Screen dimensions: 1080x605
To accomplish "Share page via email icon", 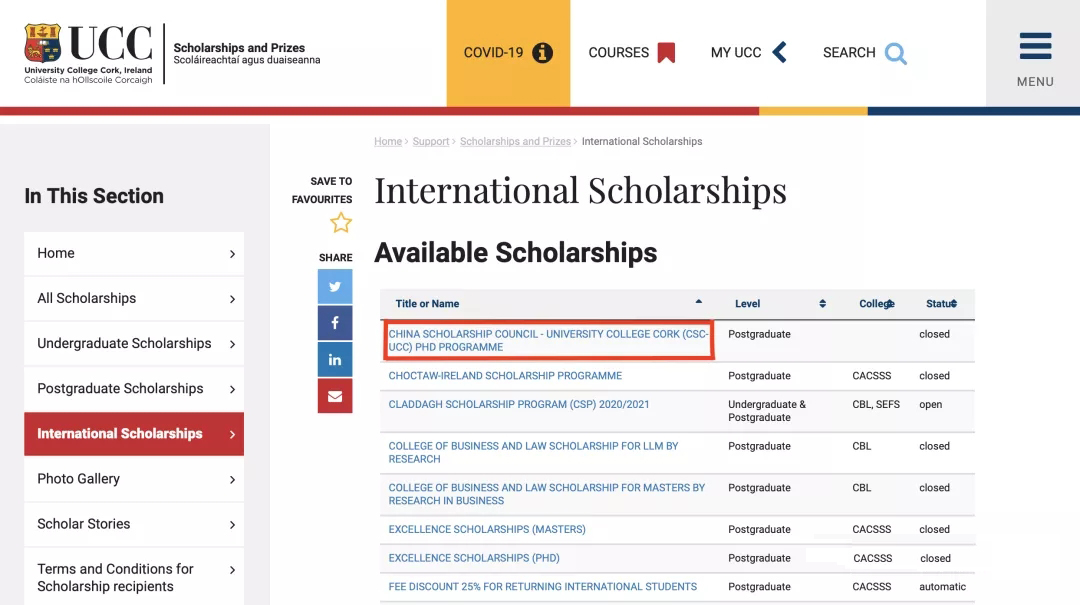I will coord(335,396).
